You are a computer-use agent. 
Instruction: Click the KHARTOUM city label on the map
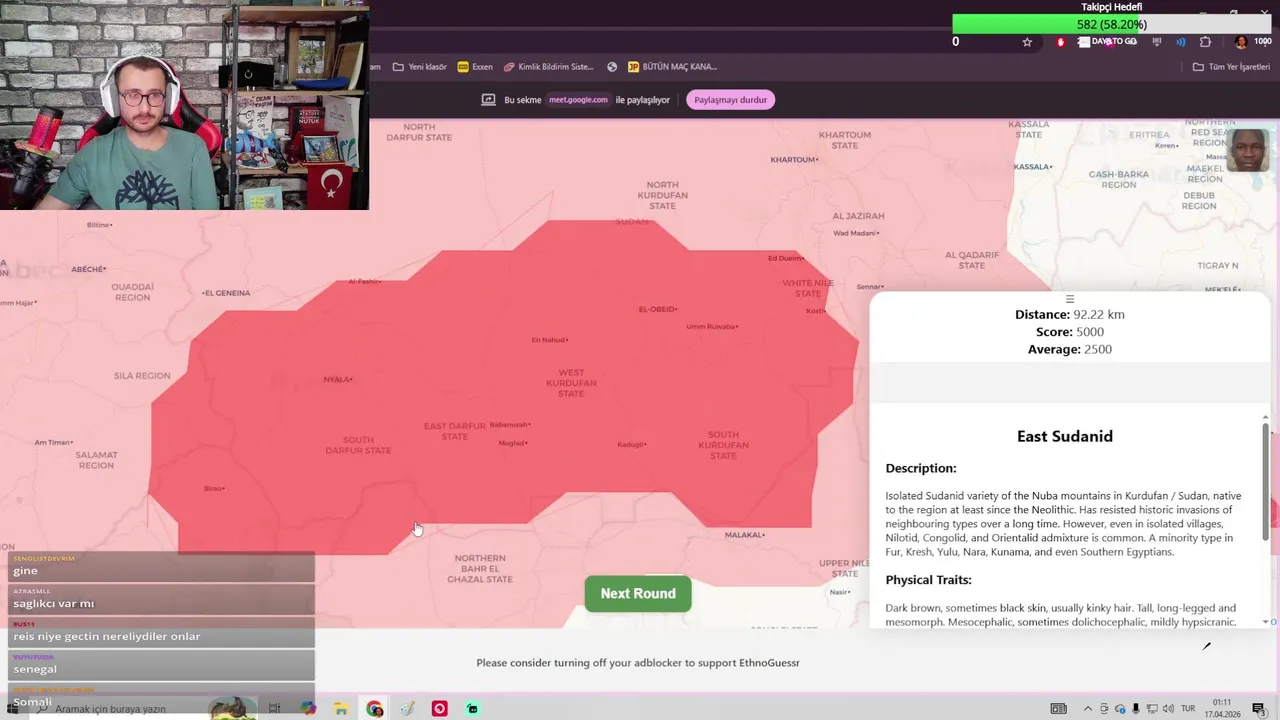(x=794, y=160)
